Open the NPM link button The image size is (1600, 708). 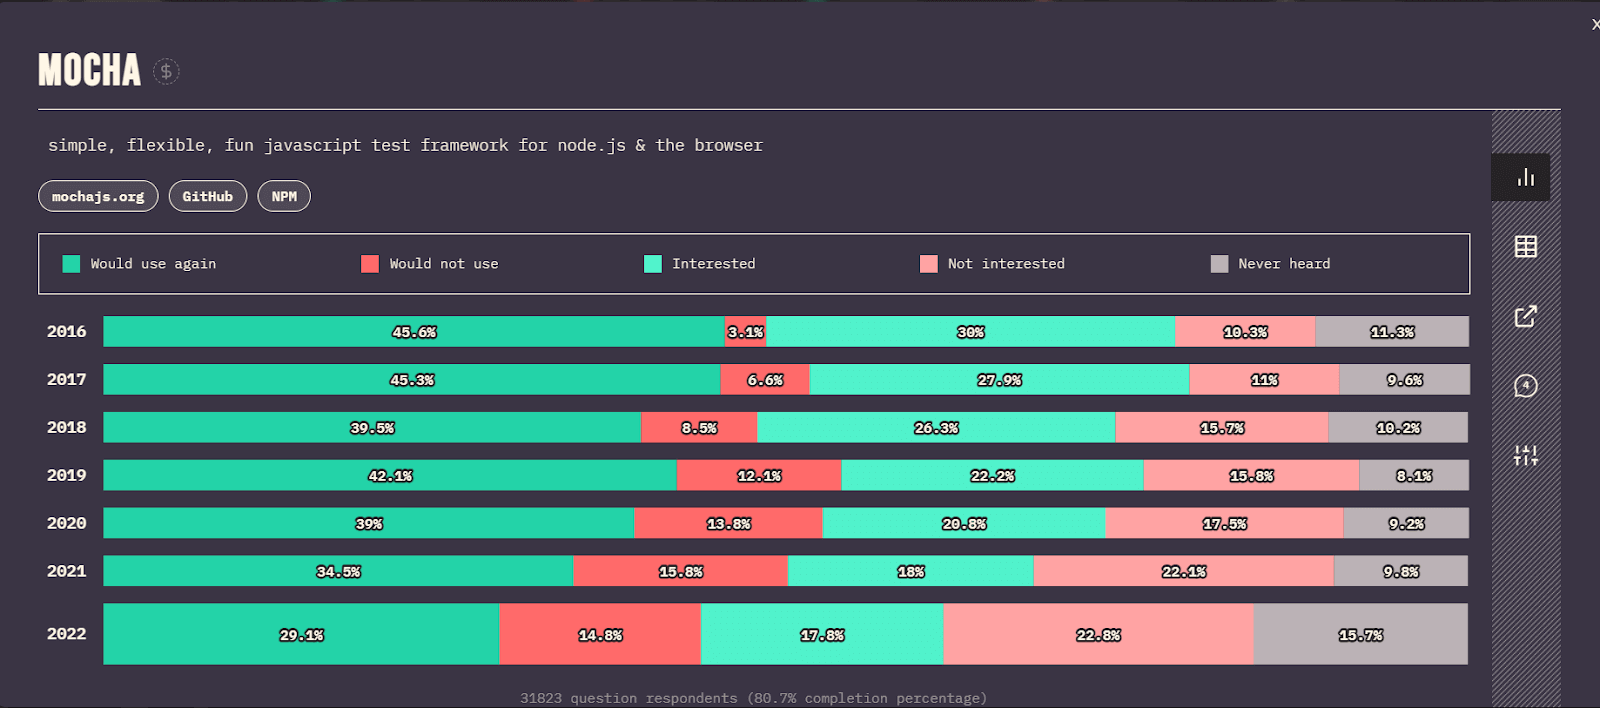pos(284,196)
